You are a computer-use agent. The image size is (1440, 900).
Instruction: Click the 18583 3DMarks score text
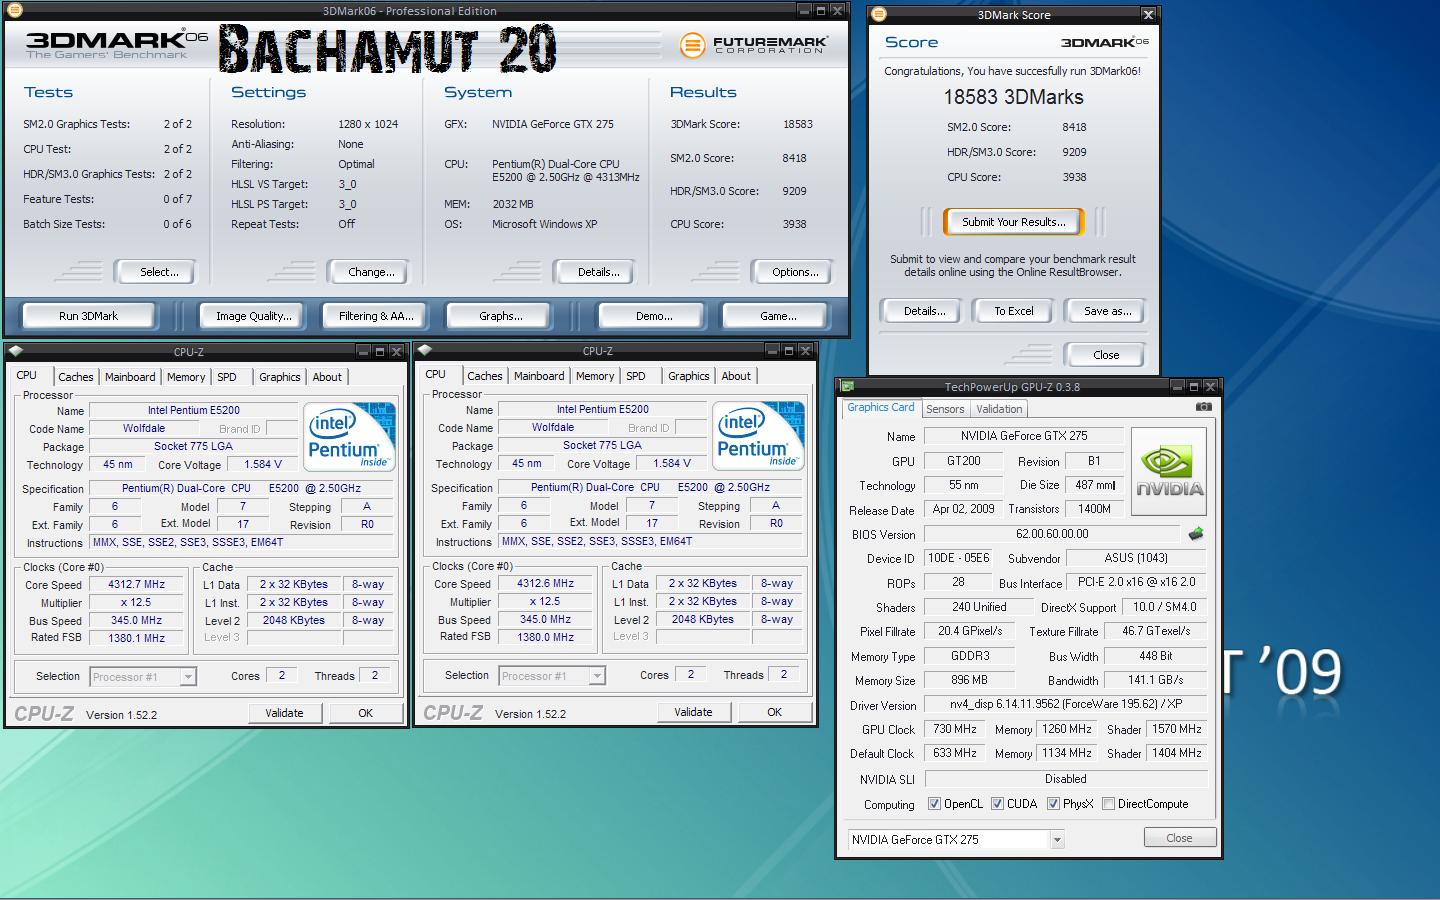1013,97
